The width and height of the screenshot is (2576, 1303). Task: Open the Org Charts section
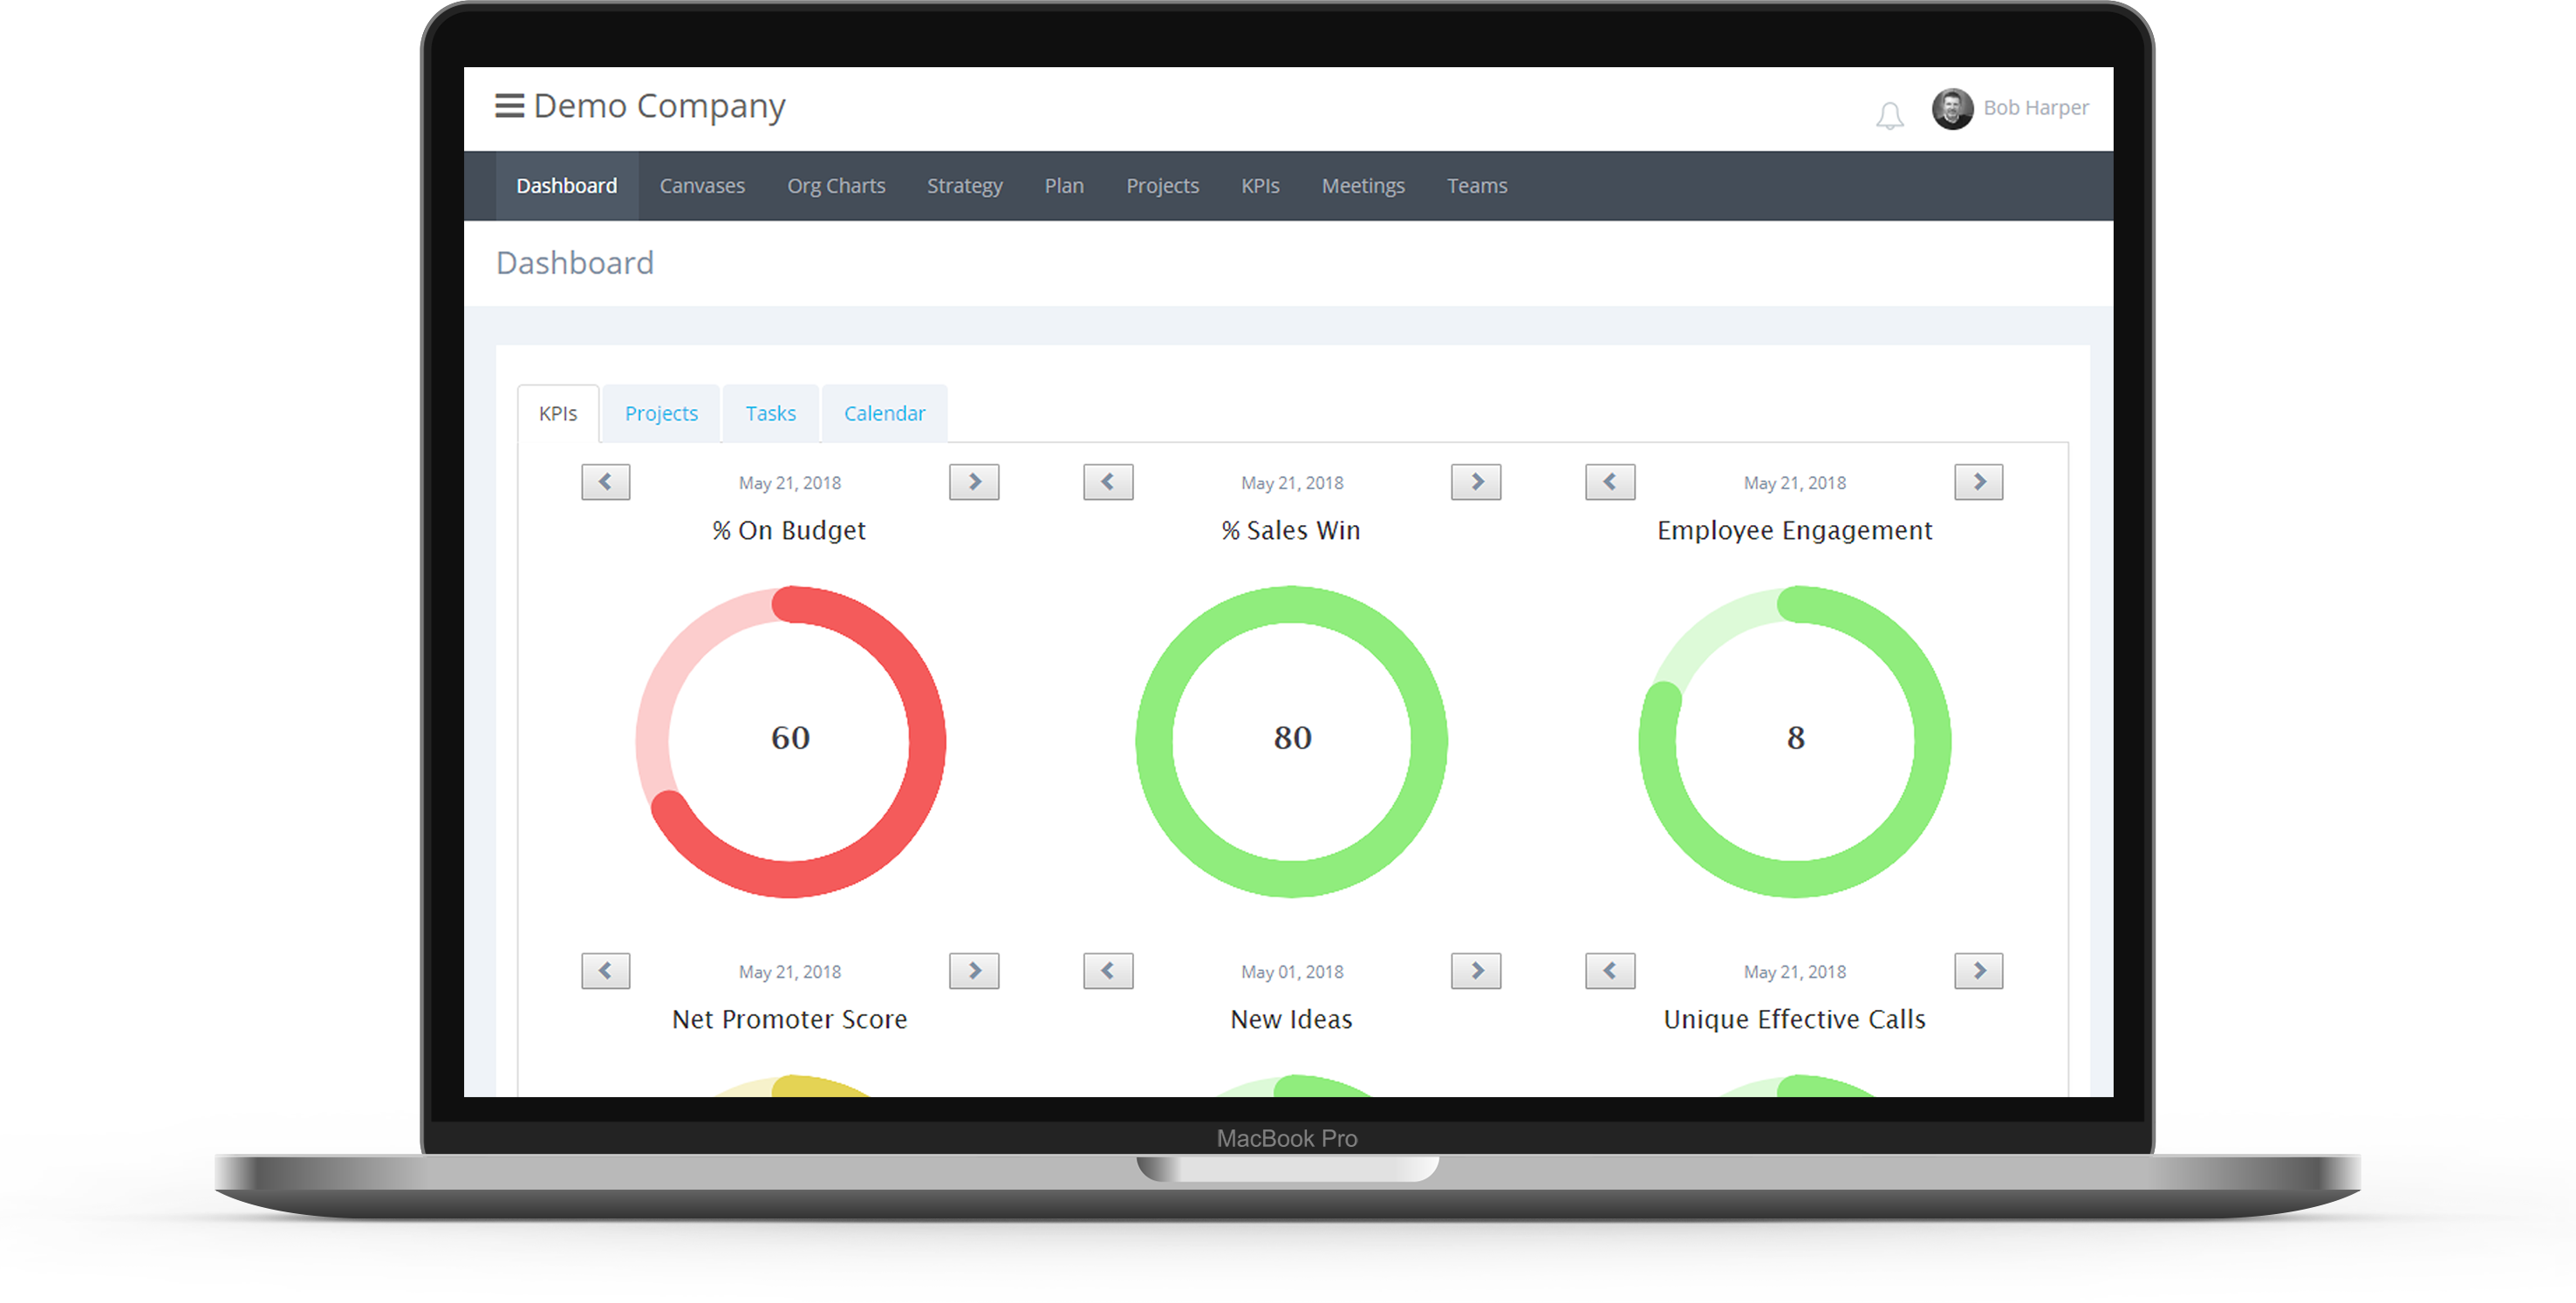point(836,186)
